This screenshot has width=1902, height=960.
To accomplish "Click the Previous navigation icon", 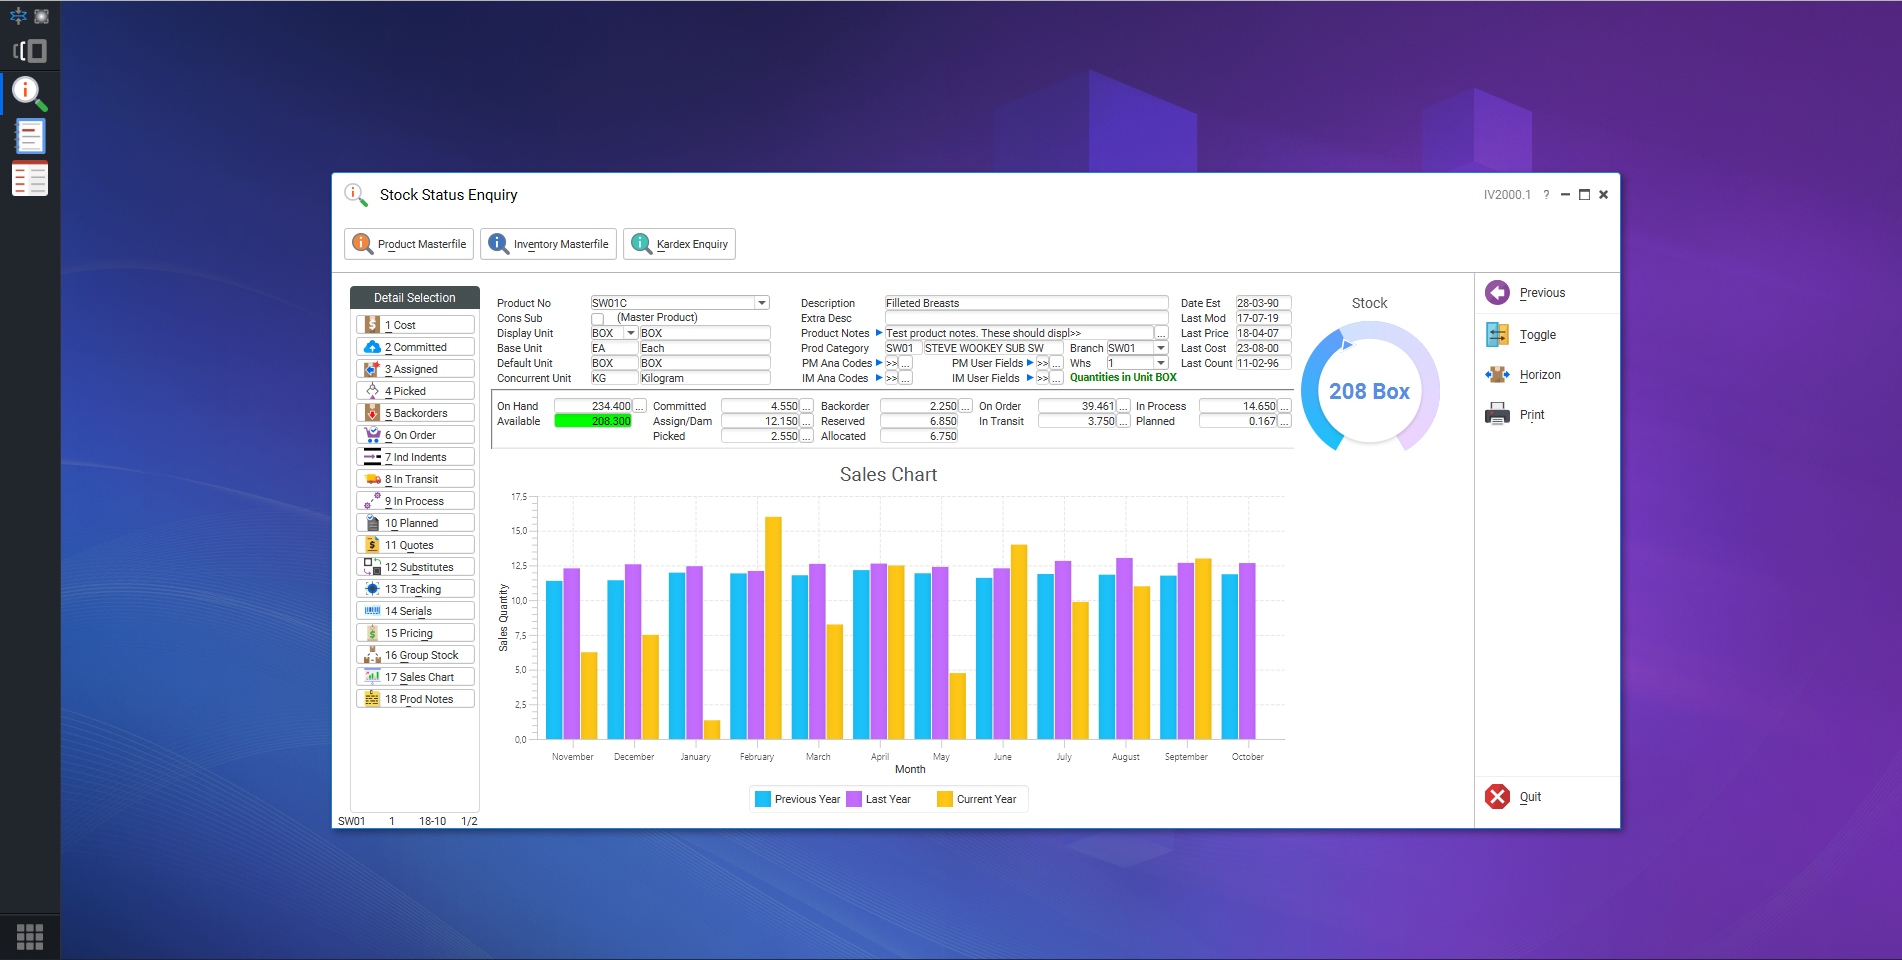I will click(1497, 292).
